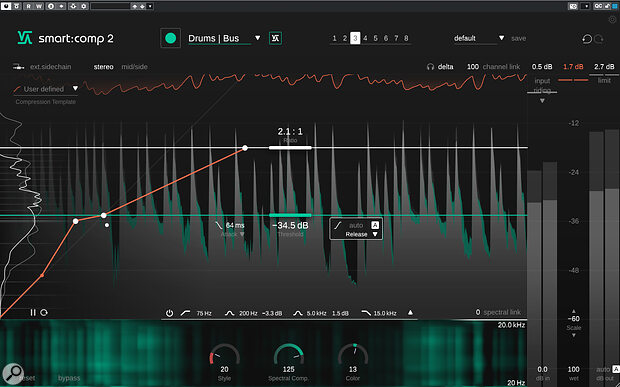Open the Drums | Bus profile dropdown
The height and width of the screenshot is (387, 620).
tap(257, 38)
